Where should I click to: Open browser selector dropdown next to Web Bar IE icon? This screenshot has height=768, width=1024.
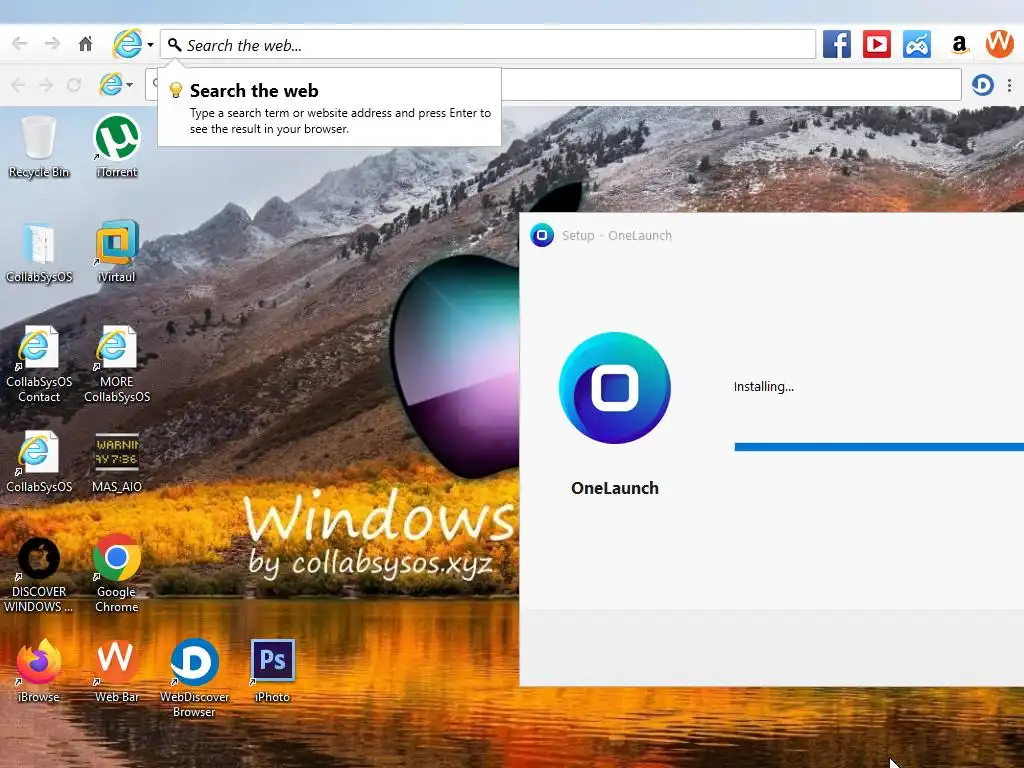click(150, 45)
